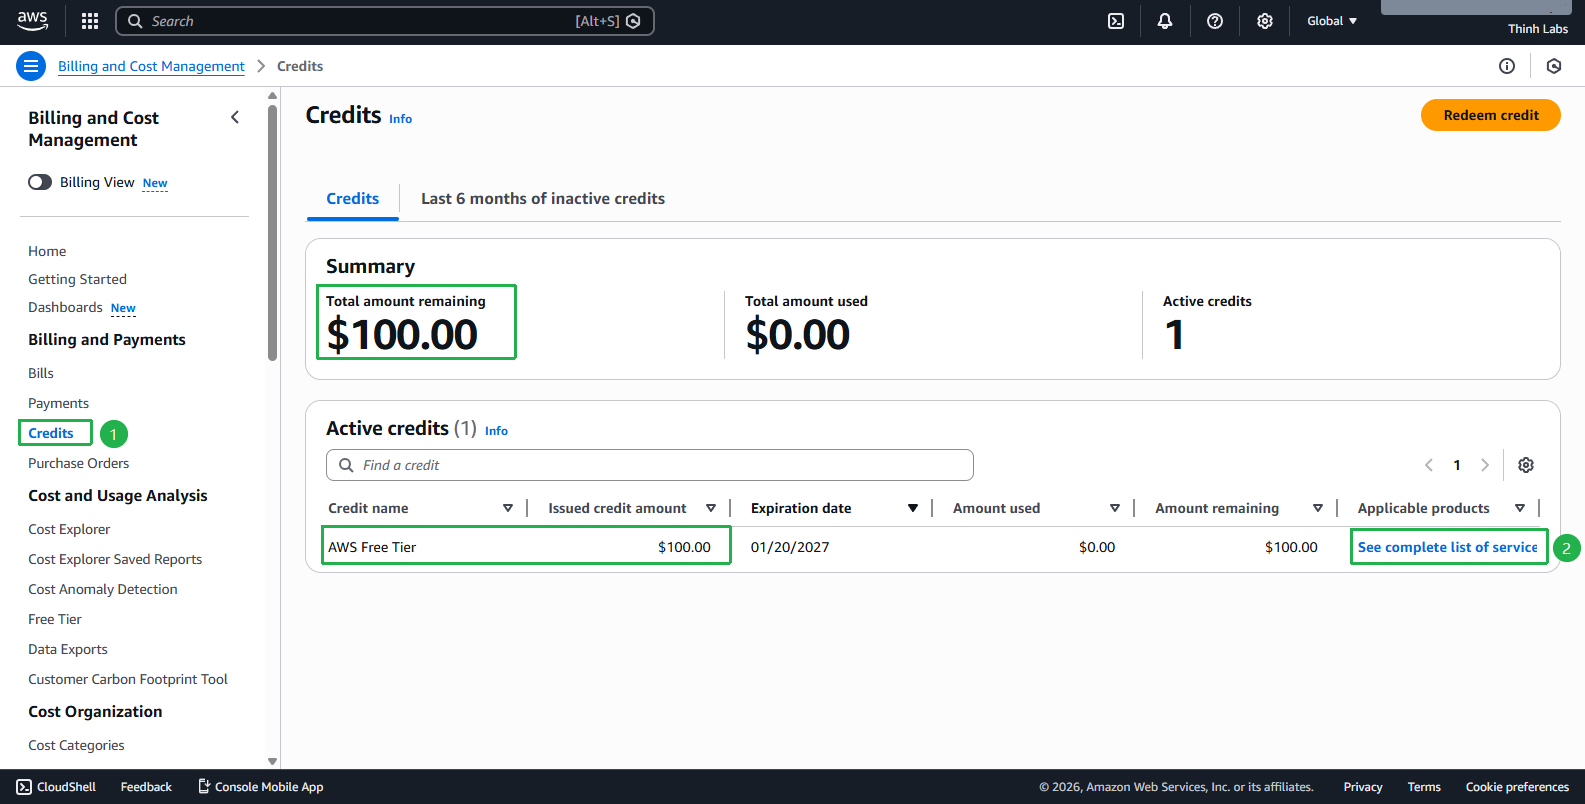Open CloudShell icon in top navigation bar
Screen dimensions: 1585x804
pyautogui.click(x=1116, y=21)
